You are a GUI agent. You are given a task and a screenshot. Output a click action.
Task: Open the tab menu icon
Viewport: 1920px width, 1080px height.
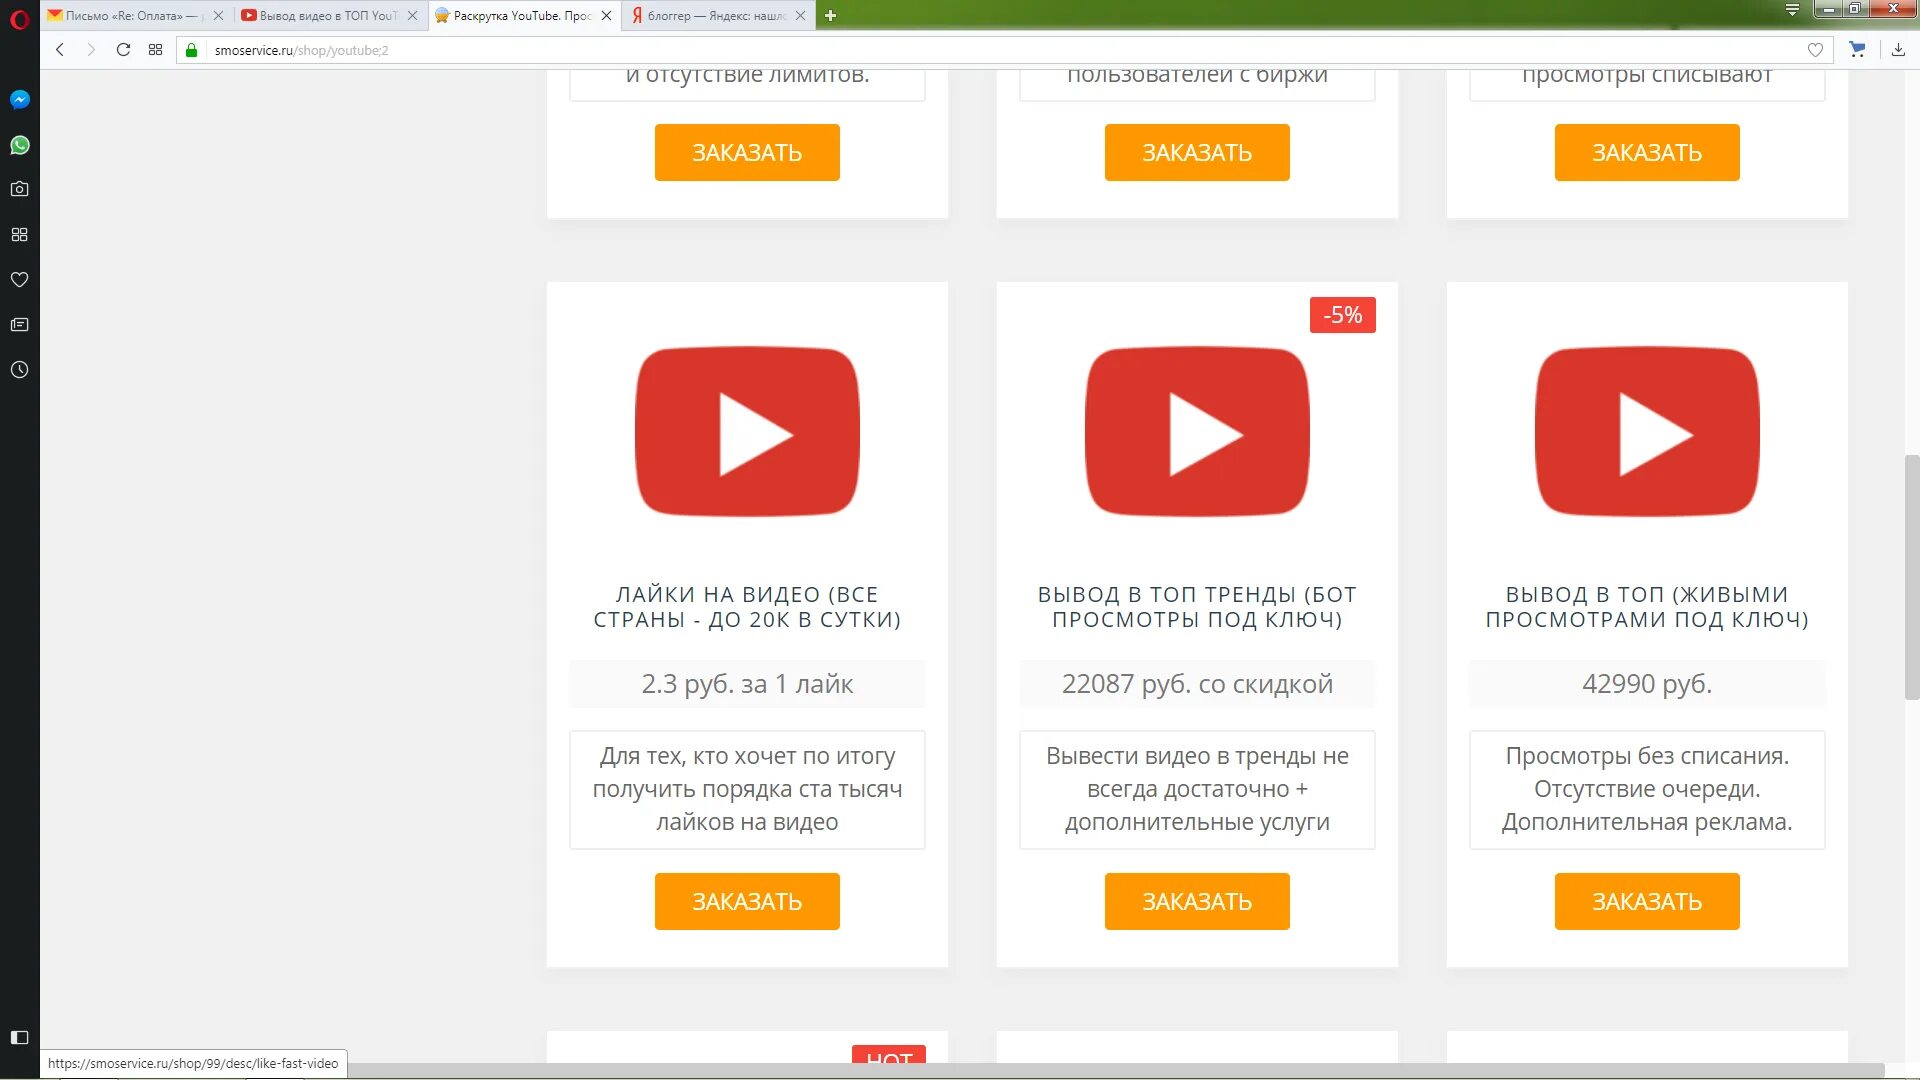pyautogui.click(x=1792, y=10)
